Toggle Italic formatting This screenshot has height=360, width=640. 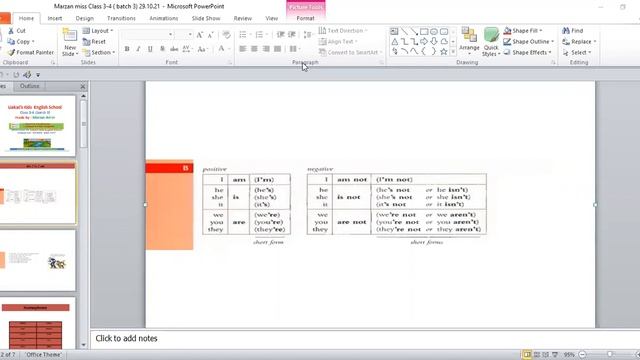pos(138,49)
